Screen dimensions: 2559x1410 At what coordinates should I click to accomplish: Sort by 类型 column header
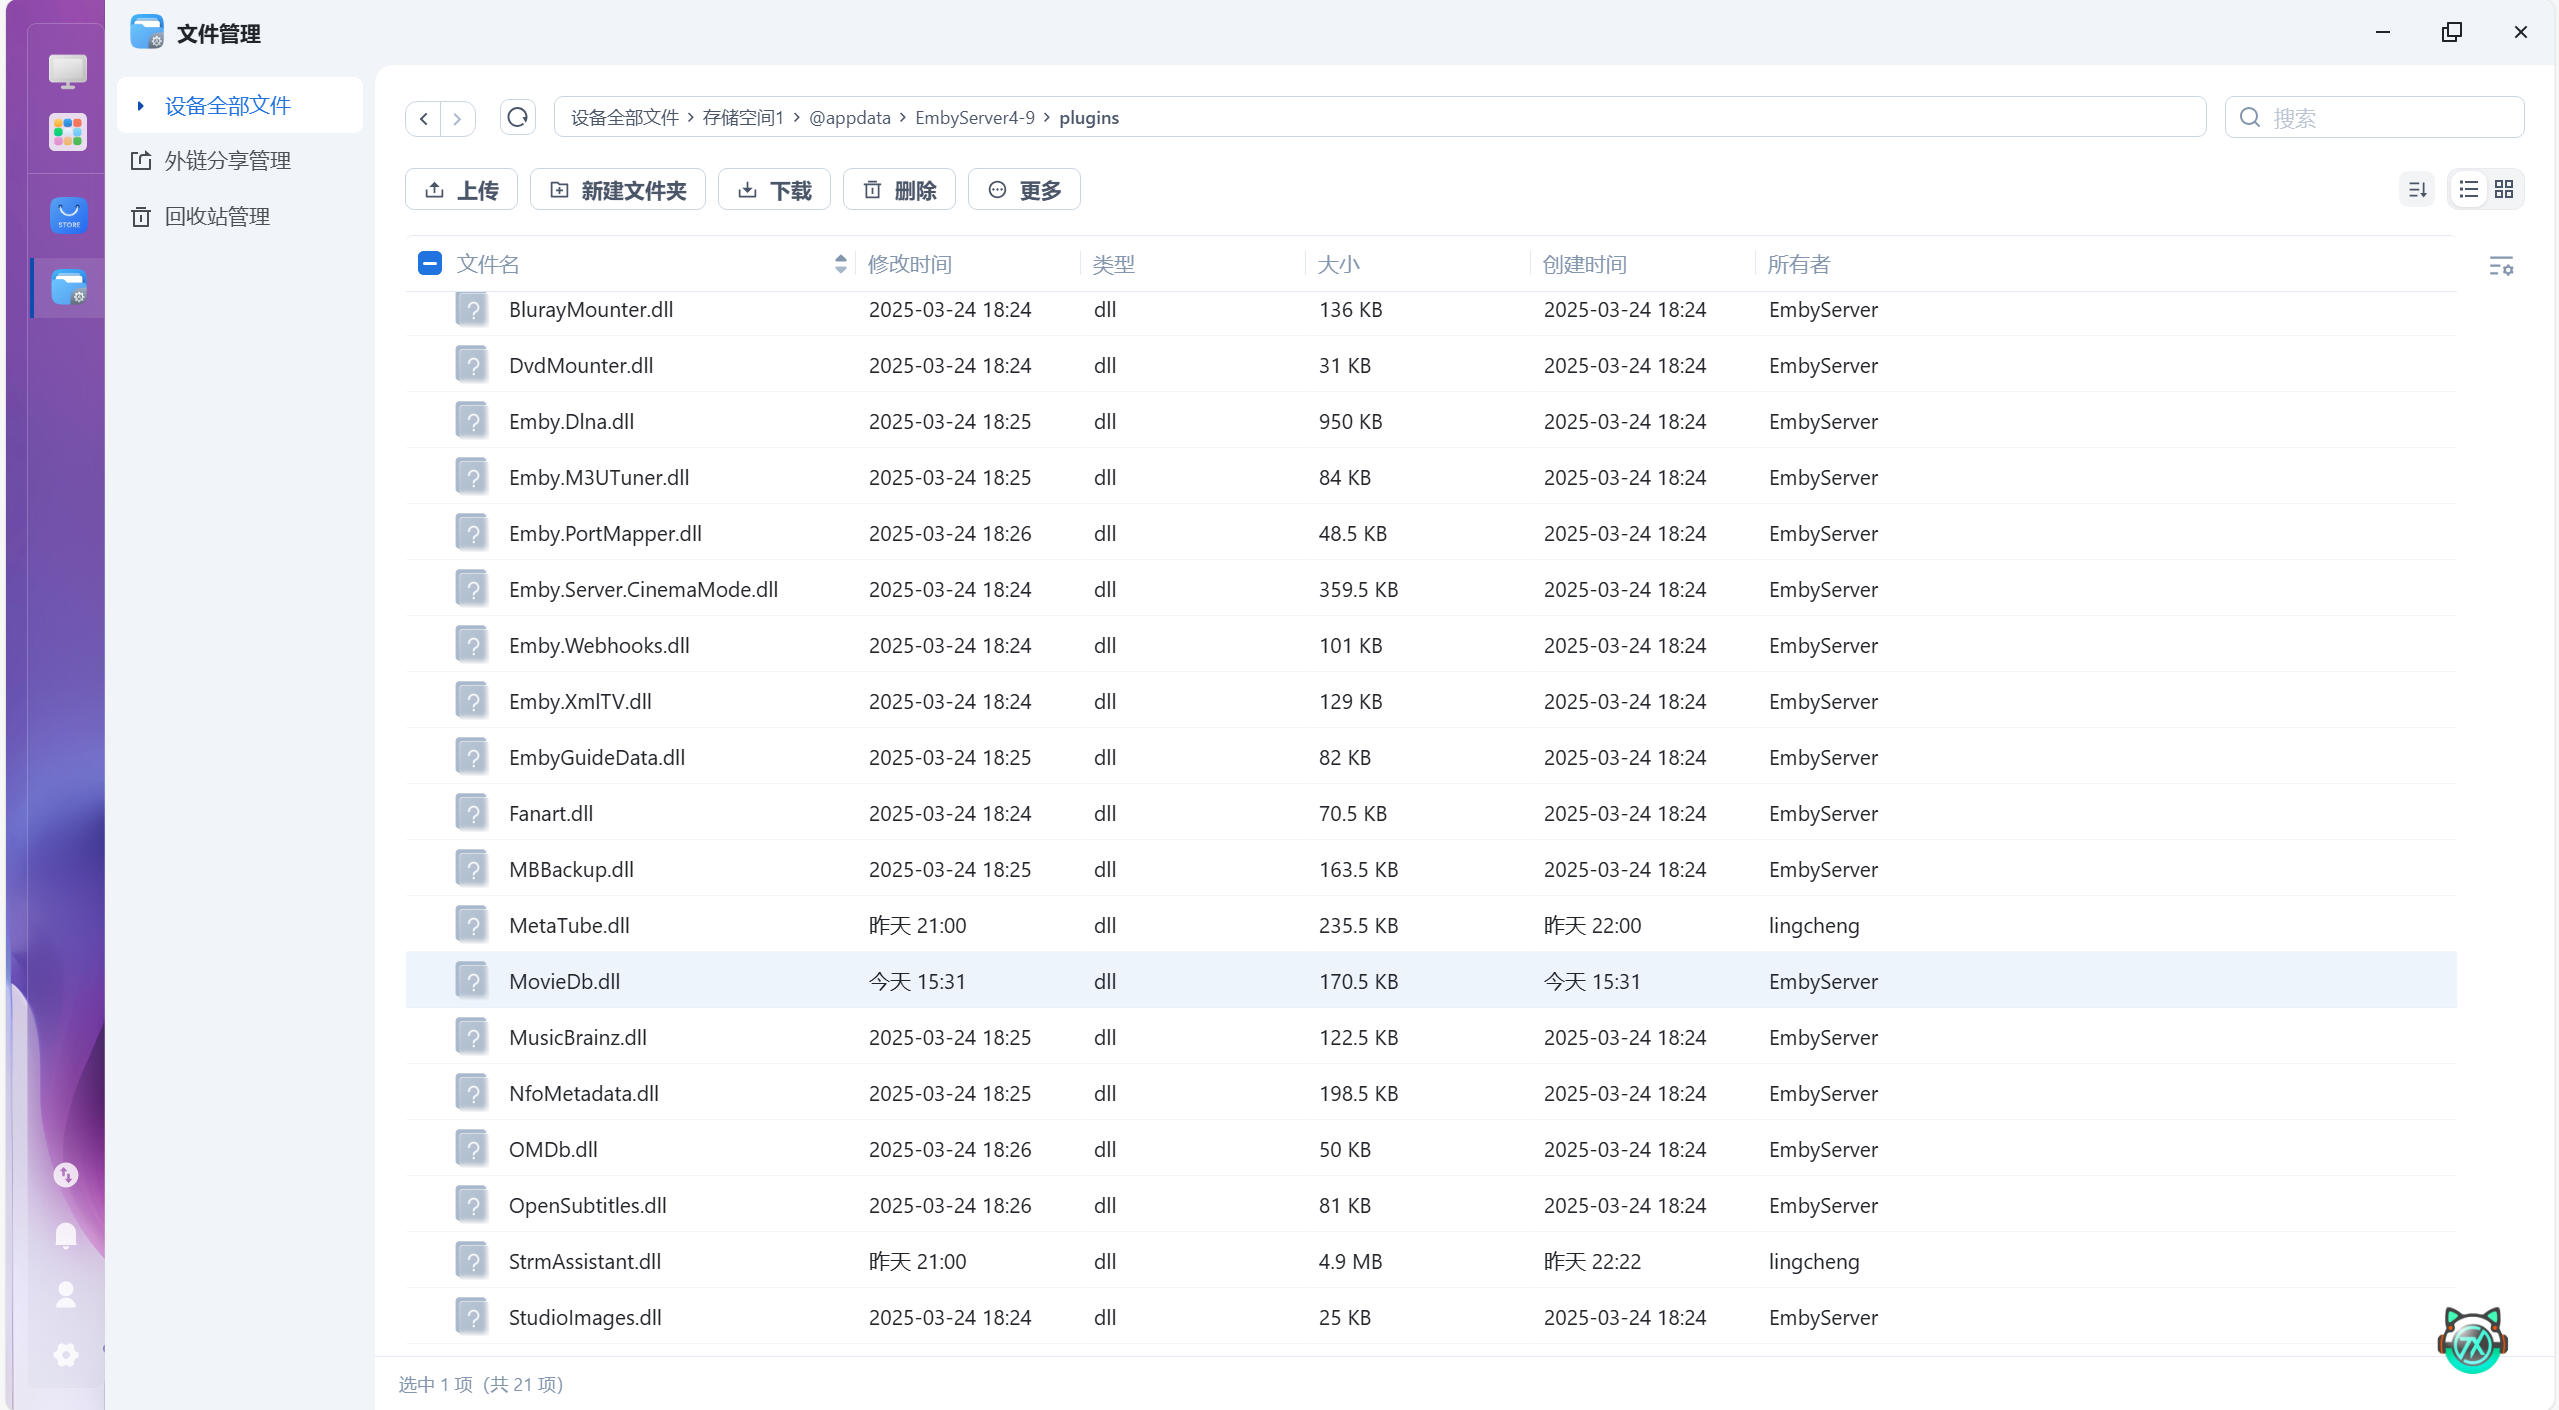pos(1114,264)
